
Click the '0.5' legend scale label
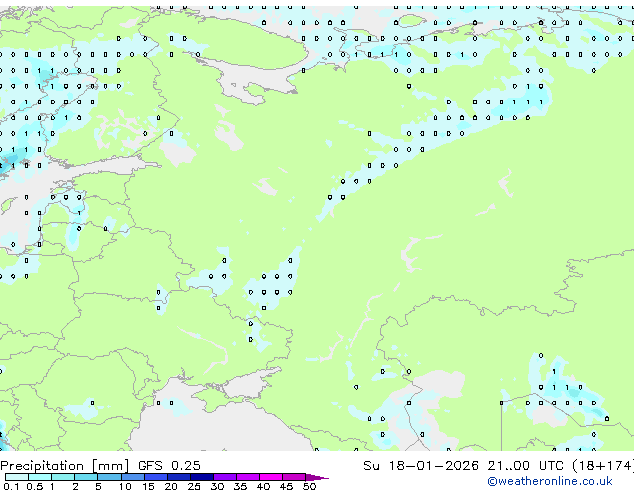tap(34, 486)
